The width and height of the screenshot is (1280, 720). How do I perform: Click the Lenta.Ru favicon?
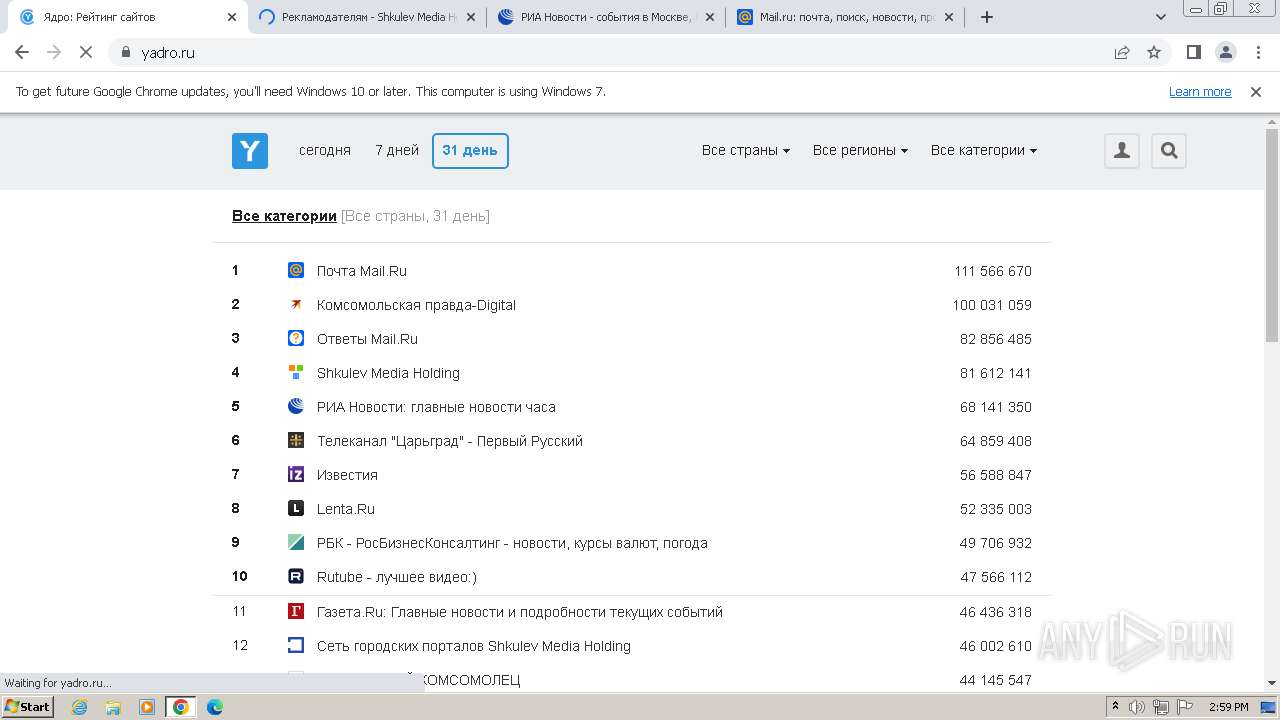(x=296, y=508)
